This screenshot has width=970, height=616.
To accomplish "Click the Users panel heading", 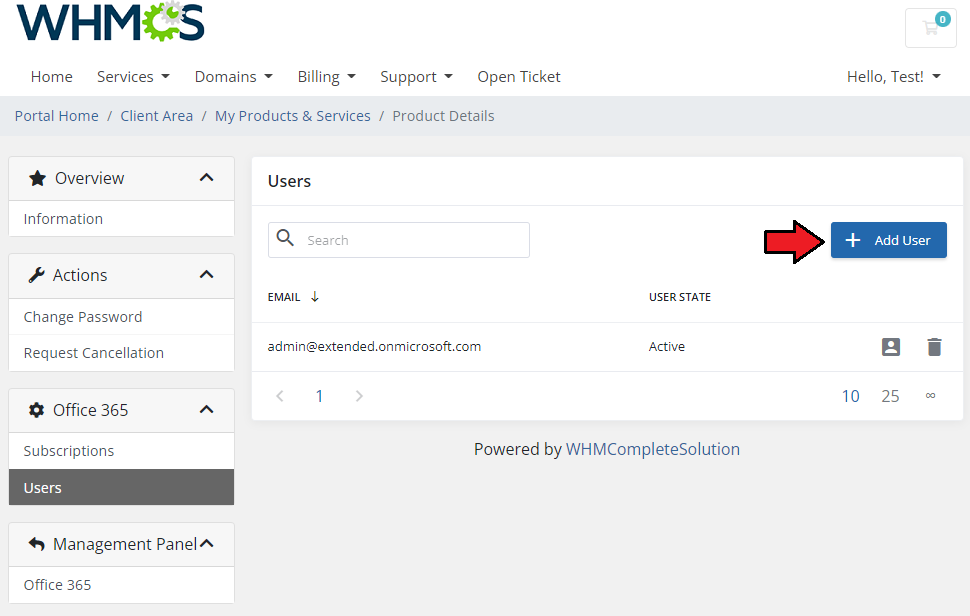I will 289,181.
